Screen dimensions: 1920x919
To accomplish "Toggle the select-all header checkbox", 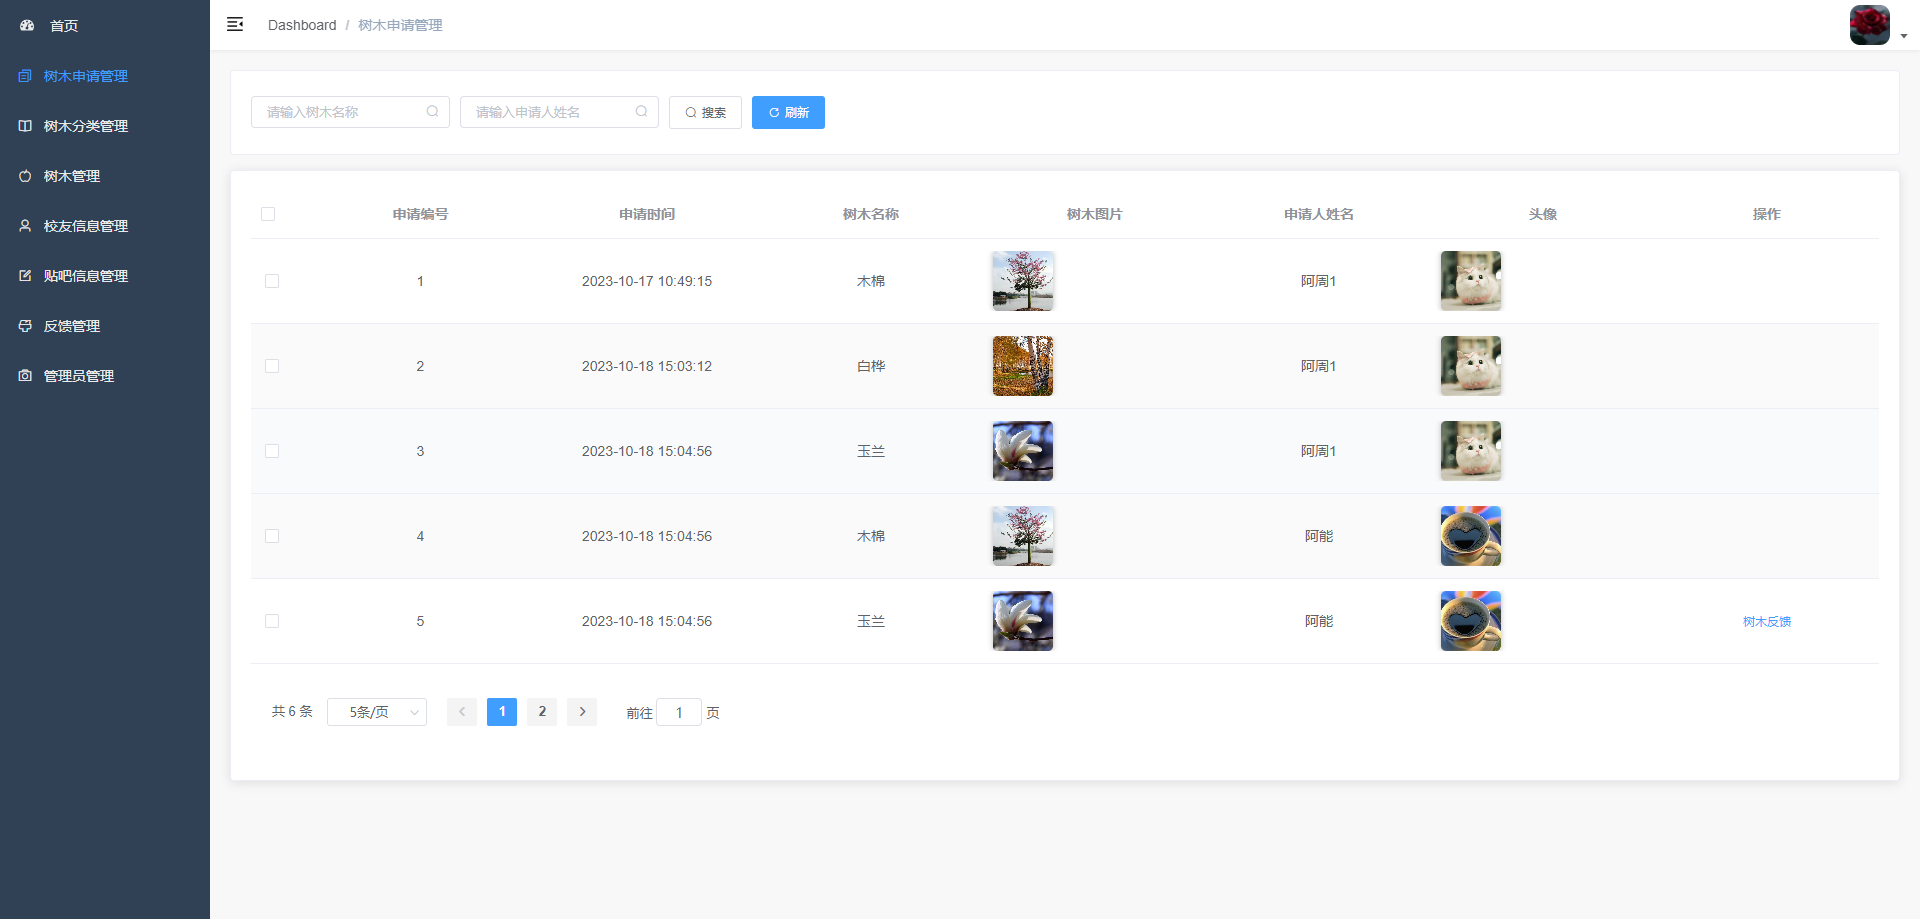I will (268, 214).
